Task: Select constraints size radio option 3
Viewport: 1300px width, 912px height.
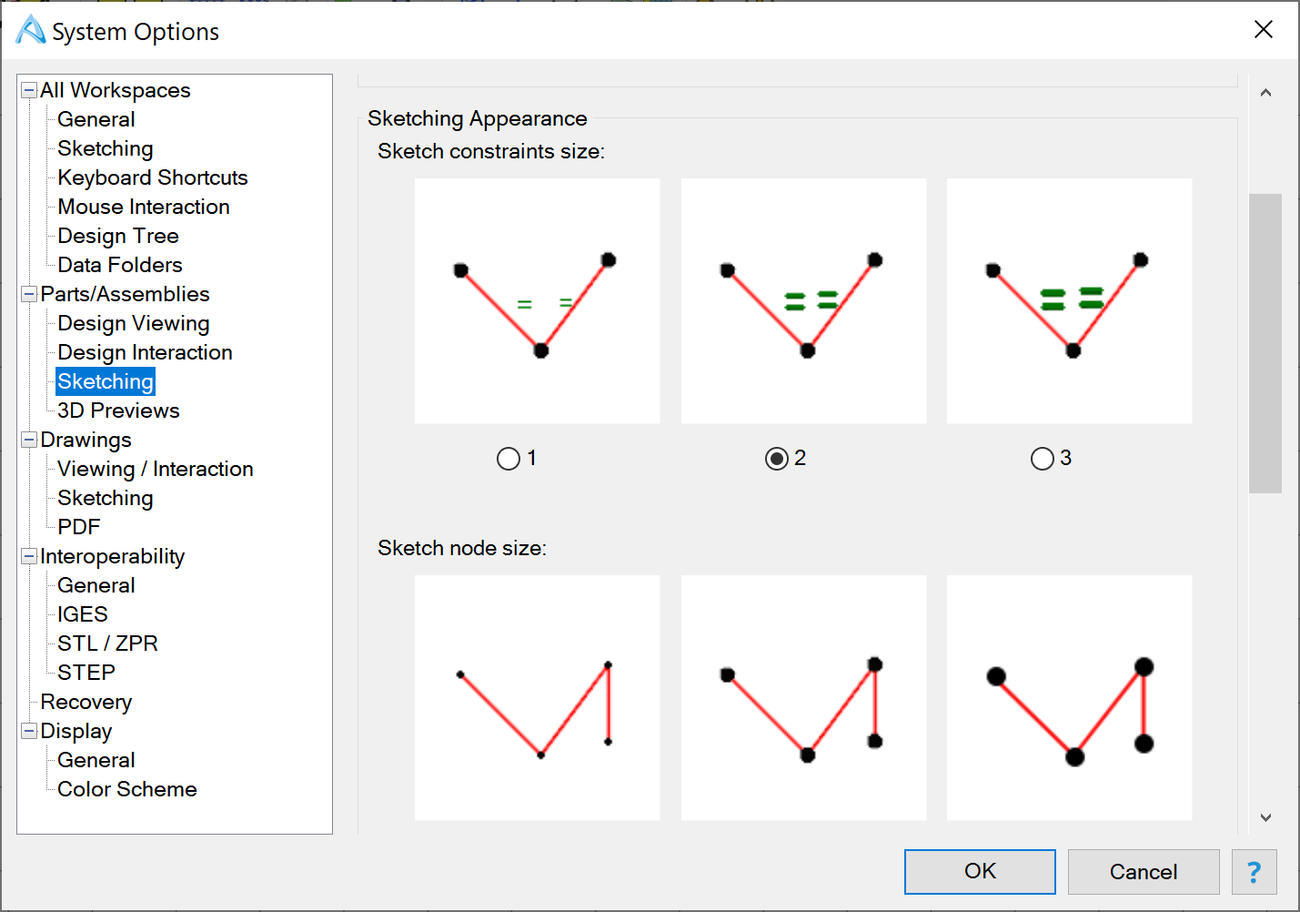Action: click(1042, 458)
